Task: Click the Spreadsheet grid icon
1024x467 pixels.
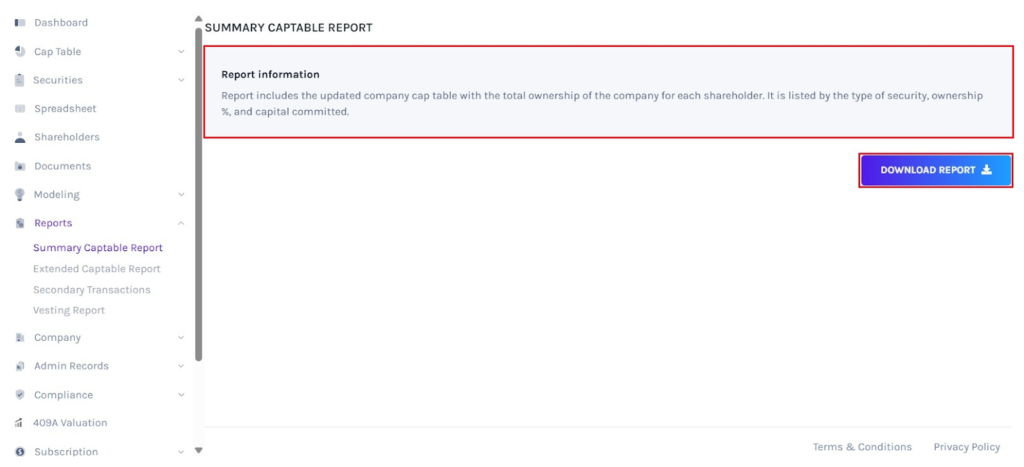Action: click(20, 109)
